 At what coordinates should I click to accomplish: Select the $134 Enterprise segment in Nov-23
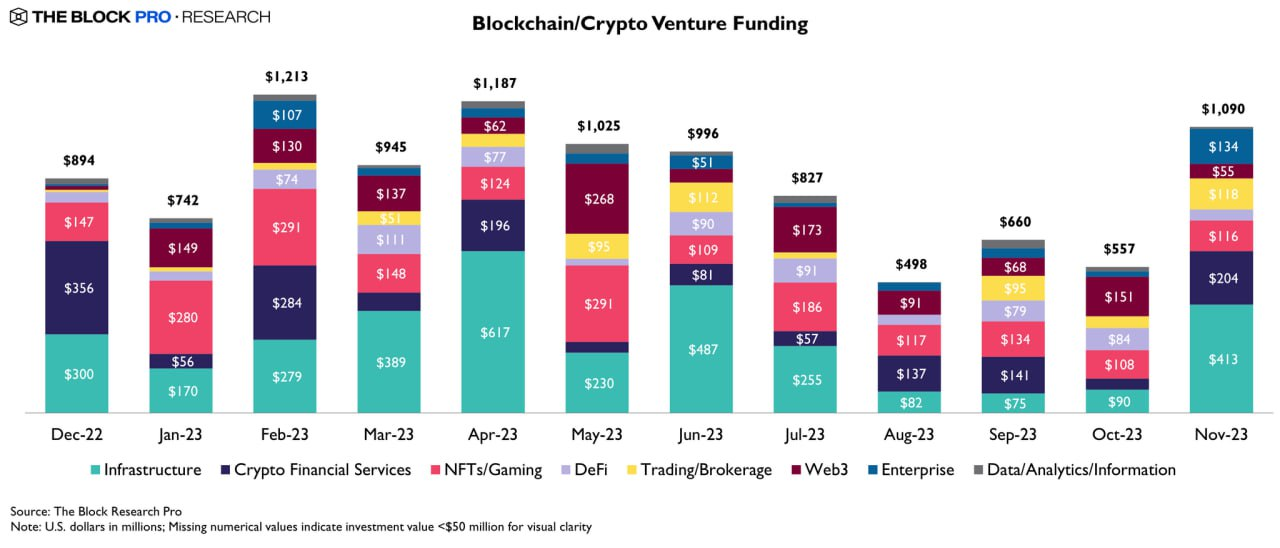coord(1221,147)
